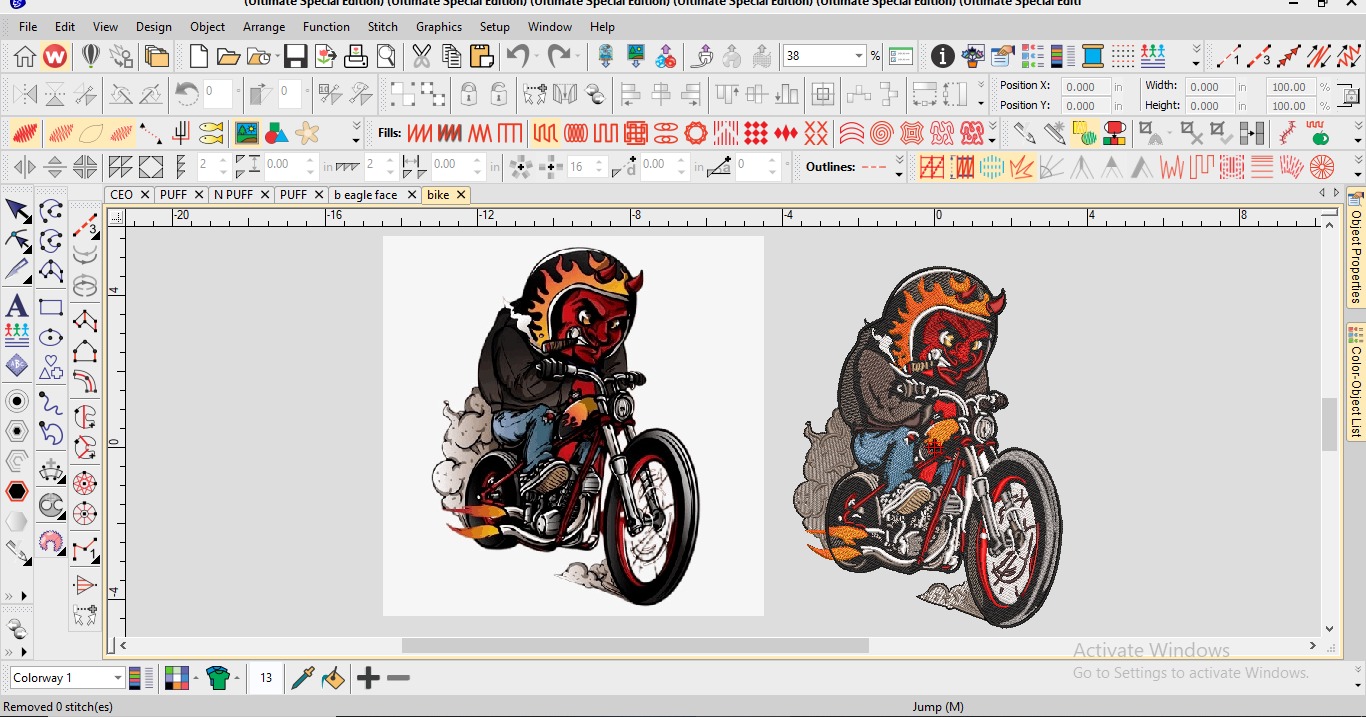
Task: Open the Color-Object List side panel
Action: (x=1356, y=383)
